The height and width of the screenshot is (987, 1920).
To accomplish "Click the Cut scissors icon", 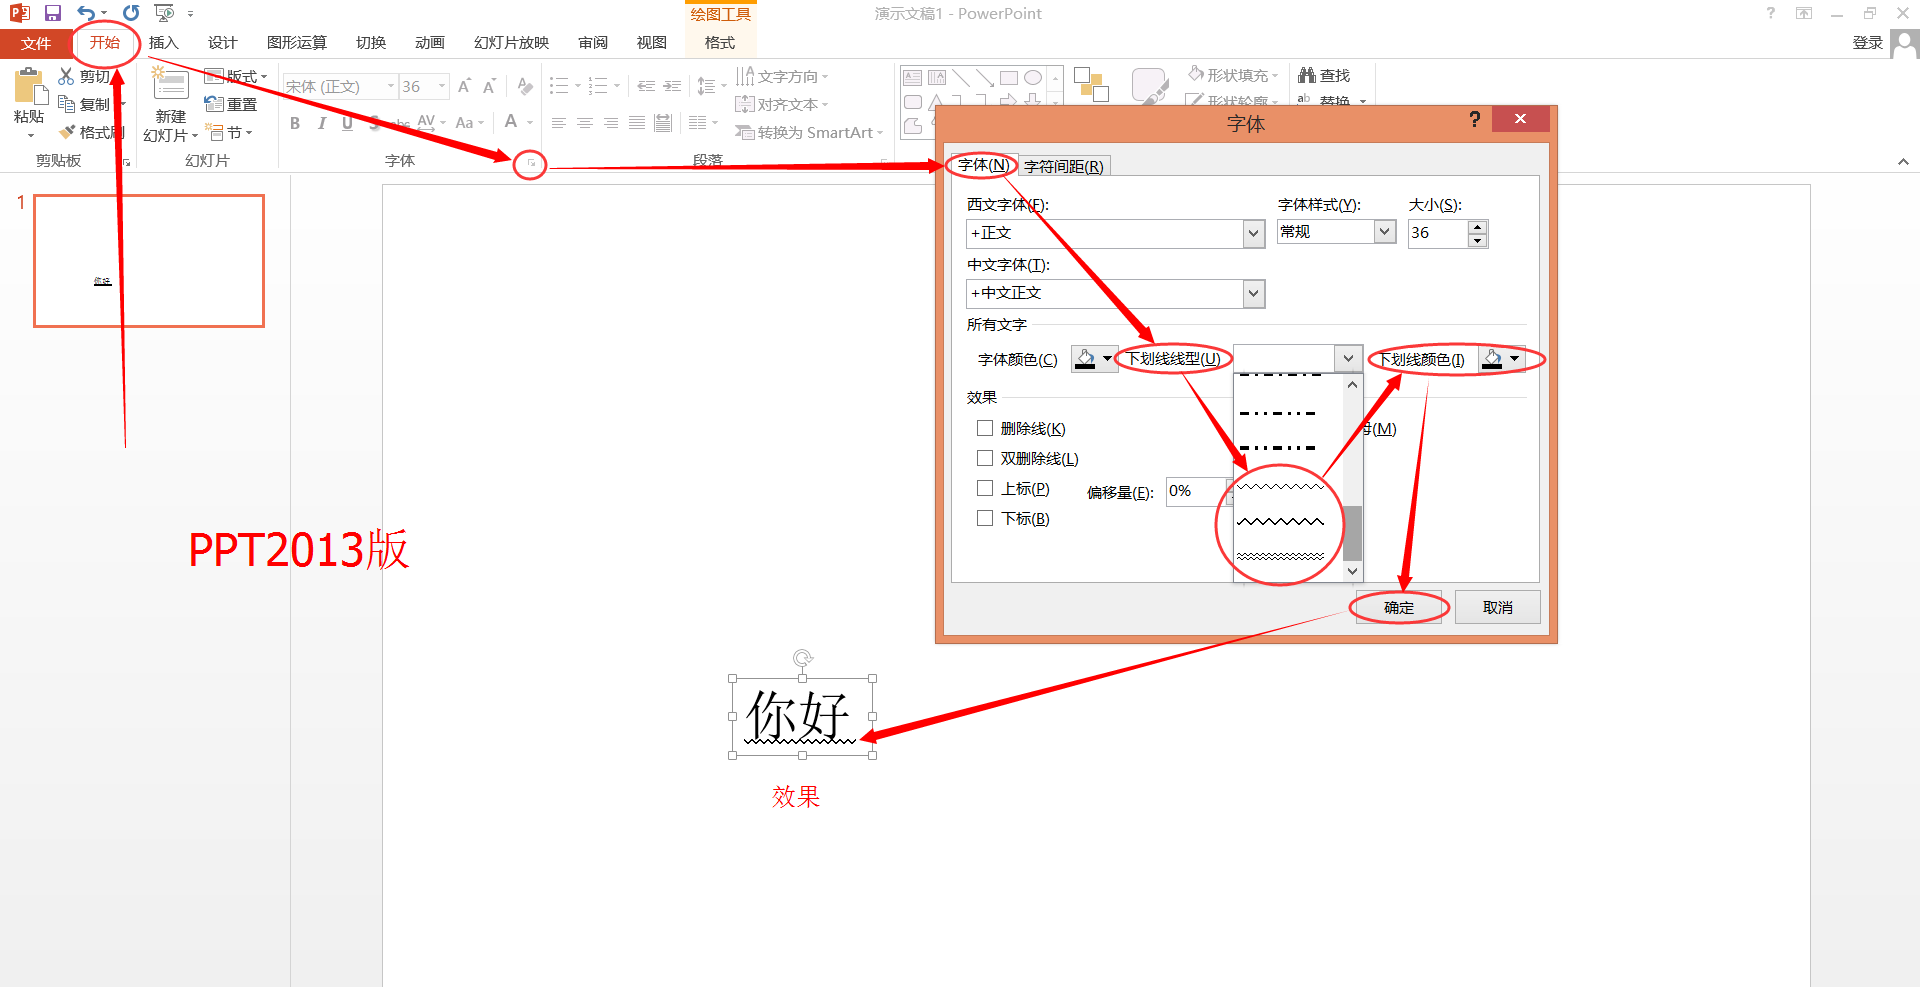I will [x=66, y=76].
